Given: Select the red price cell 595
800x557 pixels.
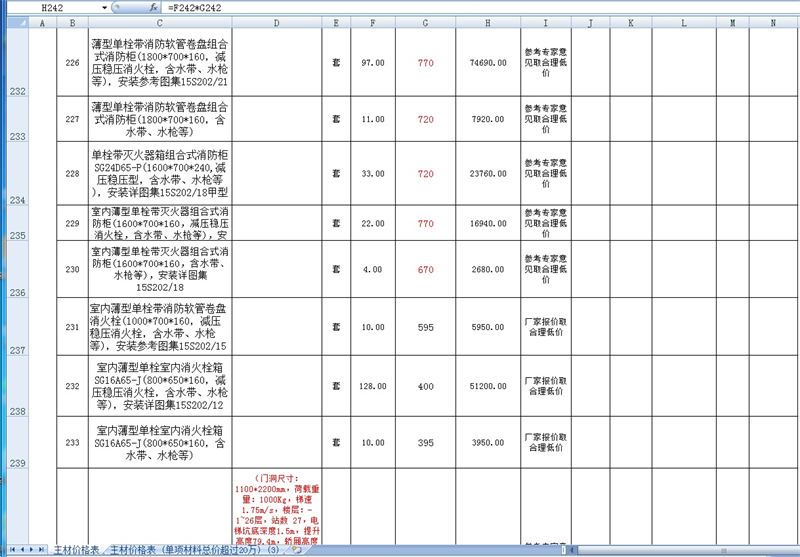Looking at the screenshot, I should 426,327.
